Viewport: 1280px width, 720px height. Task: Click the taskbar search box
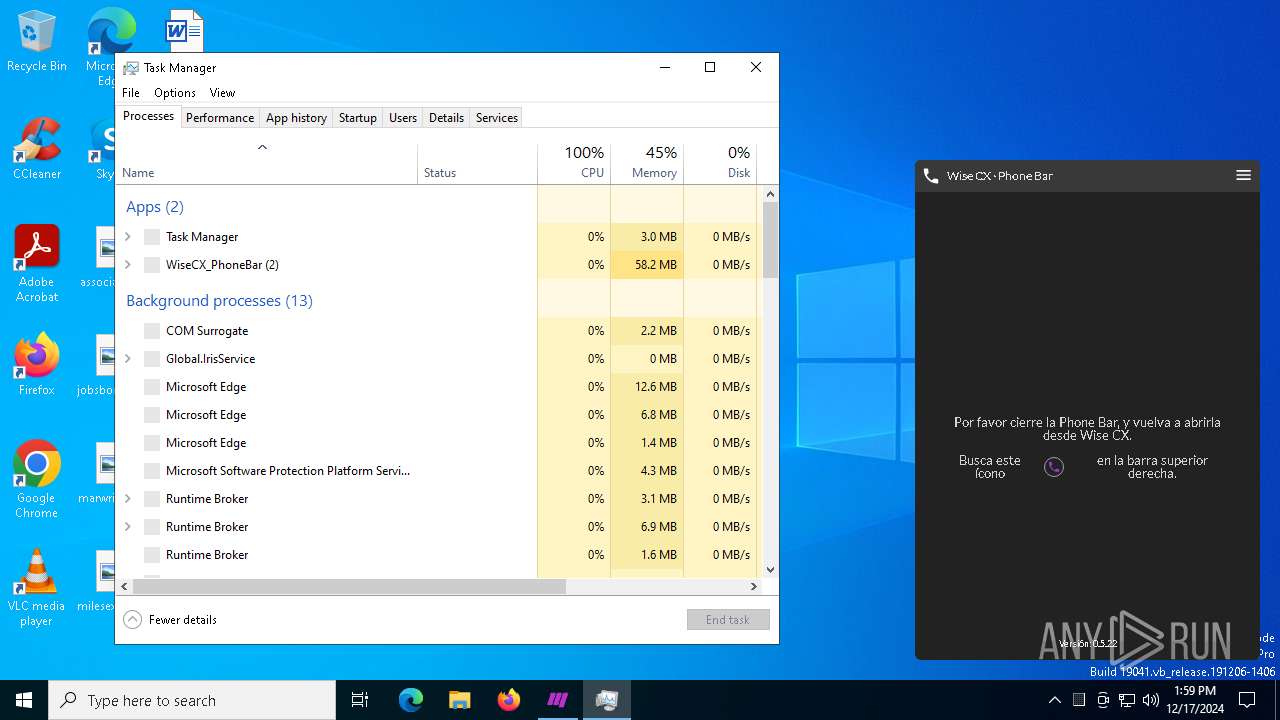coord(192,700)
